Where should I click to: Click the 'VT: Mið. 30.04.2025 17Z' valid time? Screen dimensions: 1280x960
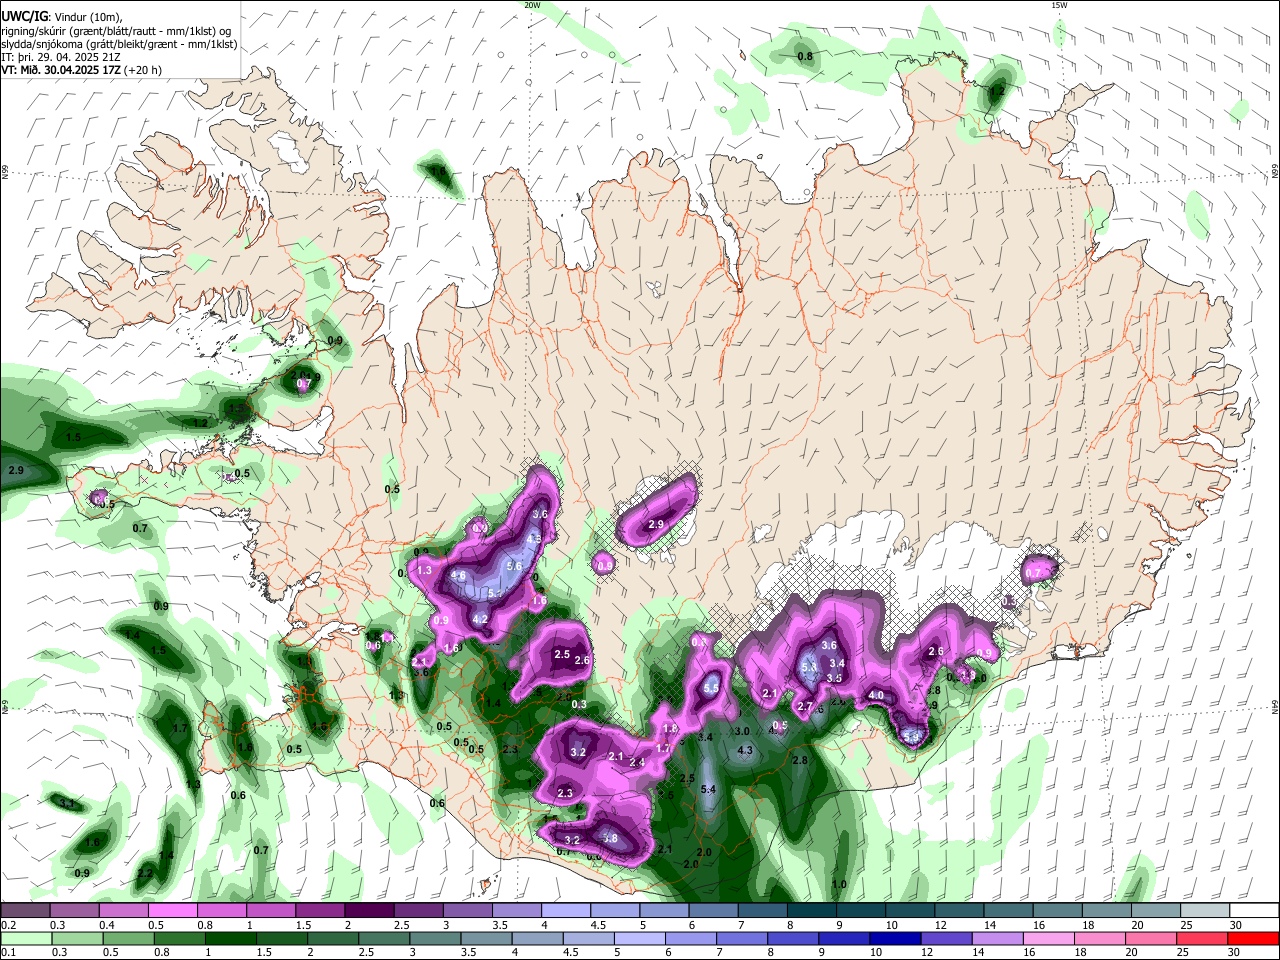pos(61,70)
